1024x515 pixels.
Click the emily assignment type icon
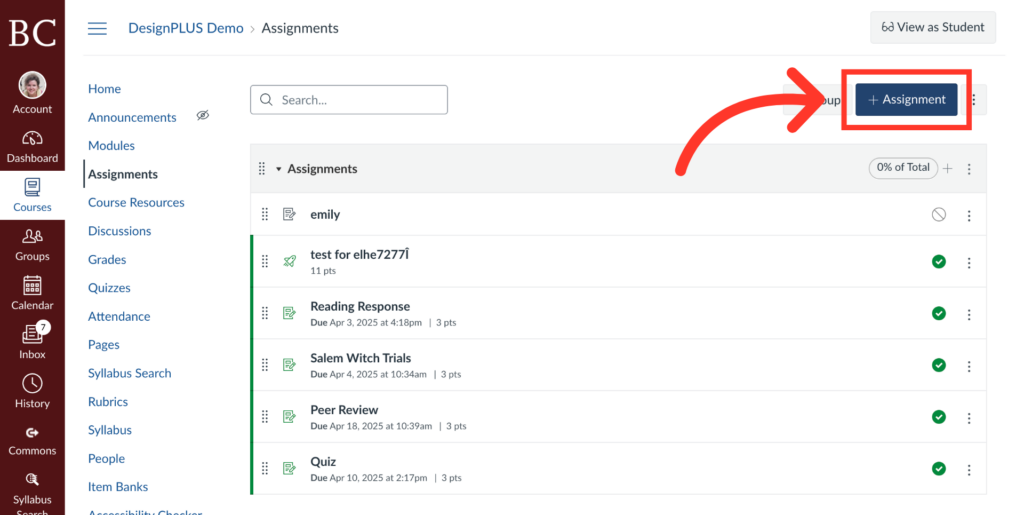(289, 214)
